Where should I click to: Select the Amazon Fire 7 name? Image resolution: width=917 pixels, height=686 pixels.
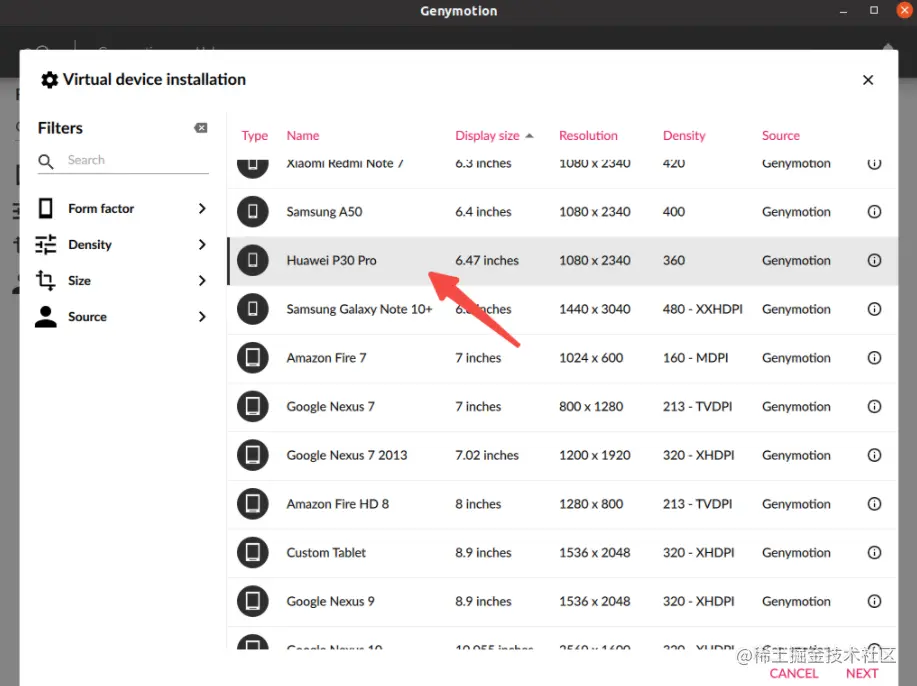326,358
